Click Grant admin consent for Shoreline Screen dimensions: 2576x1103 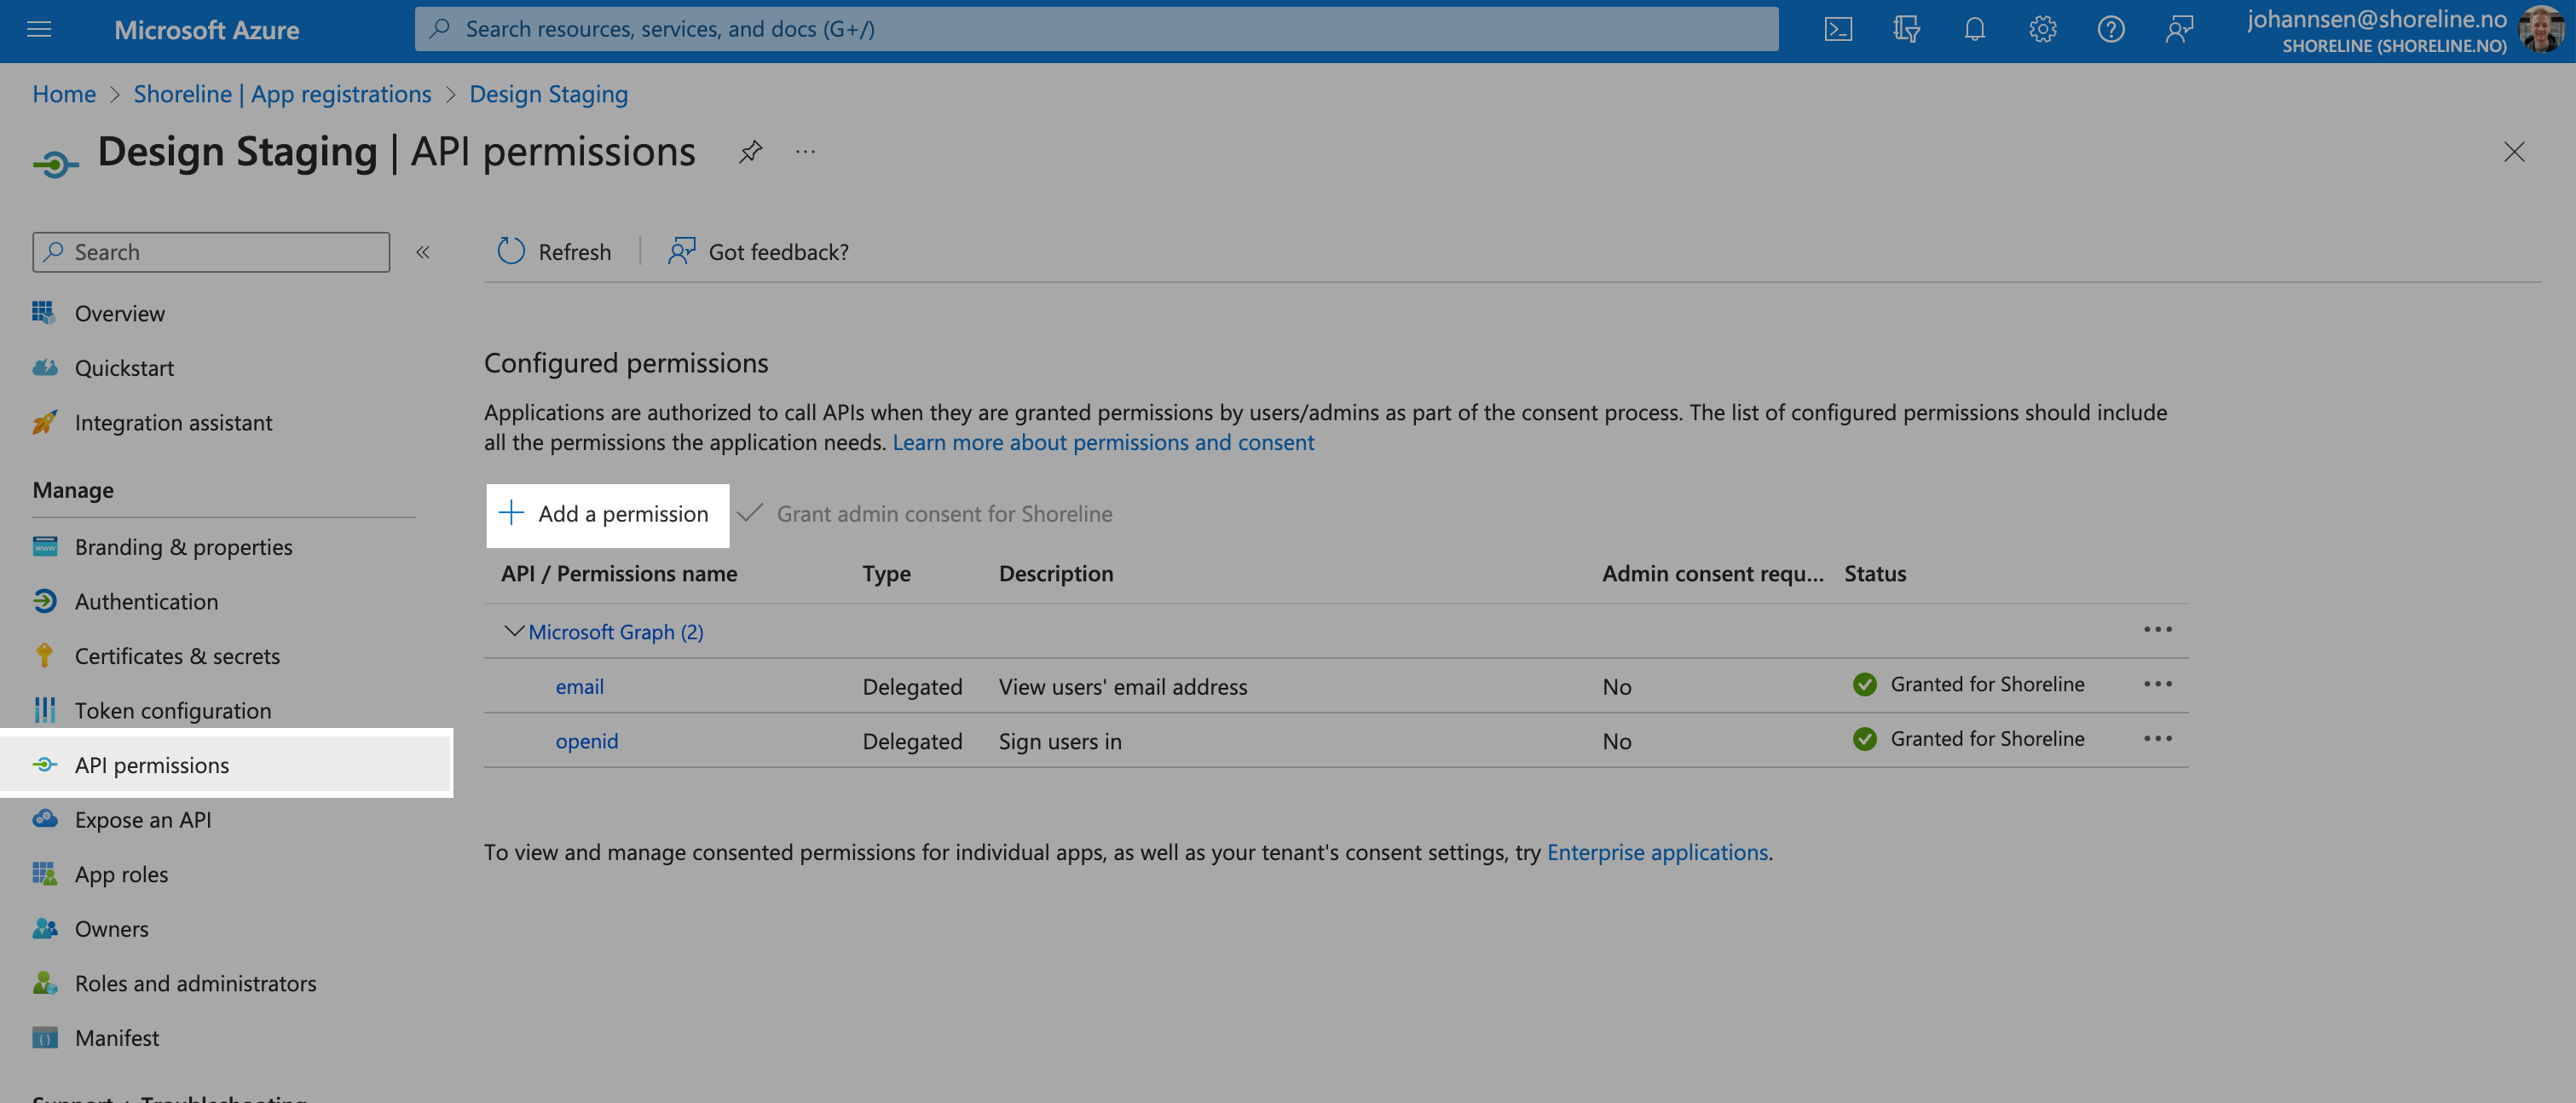(x=925, y=514)
